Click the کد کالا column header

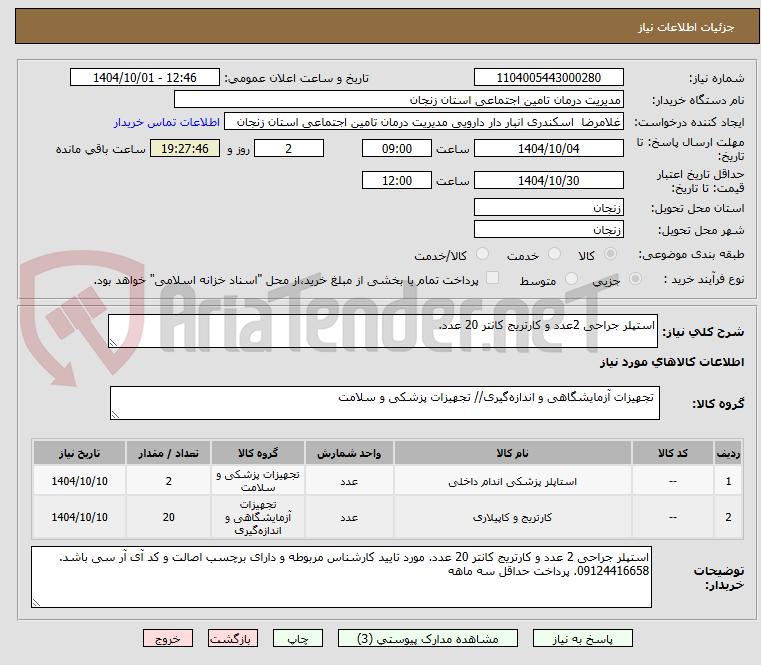pyautogui.click(x=673, y=453)
